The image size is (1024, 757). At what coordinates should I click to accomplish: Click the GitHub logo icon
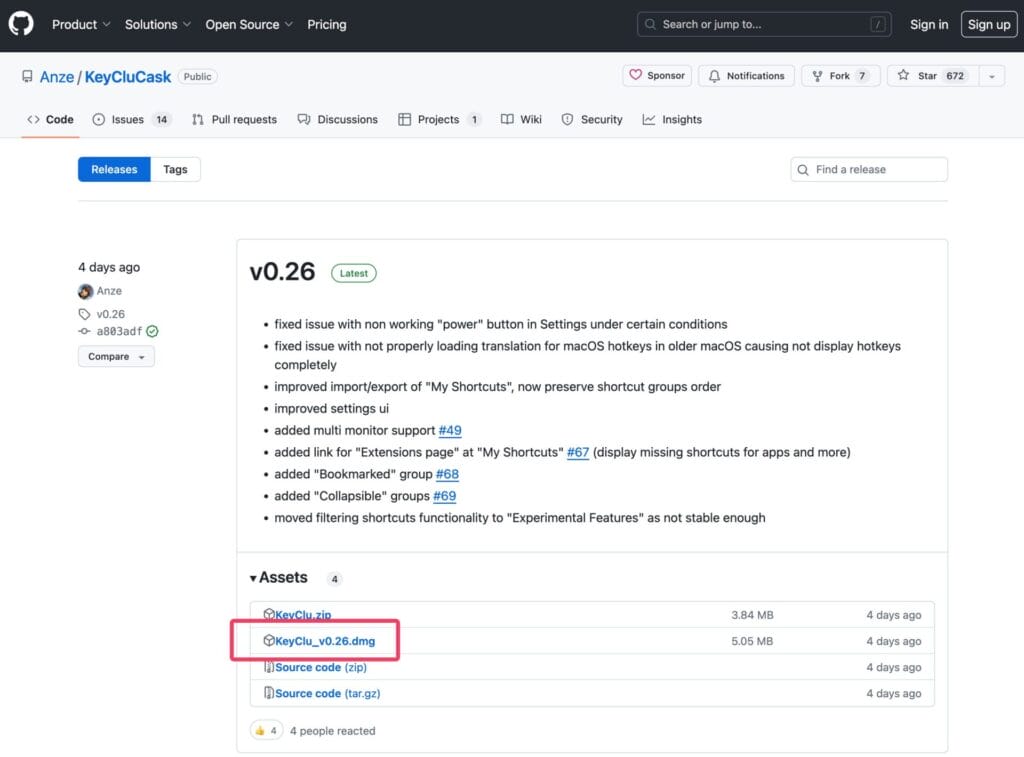pos(21,24)
